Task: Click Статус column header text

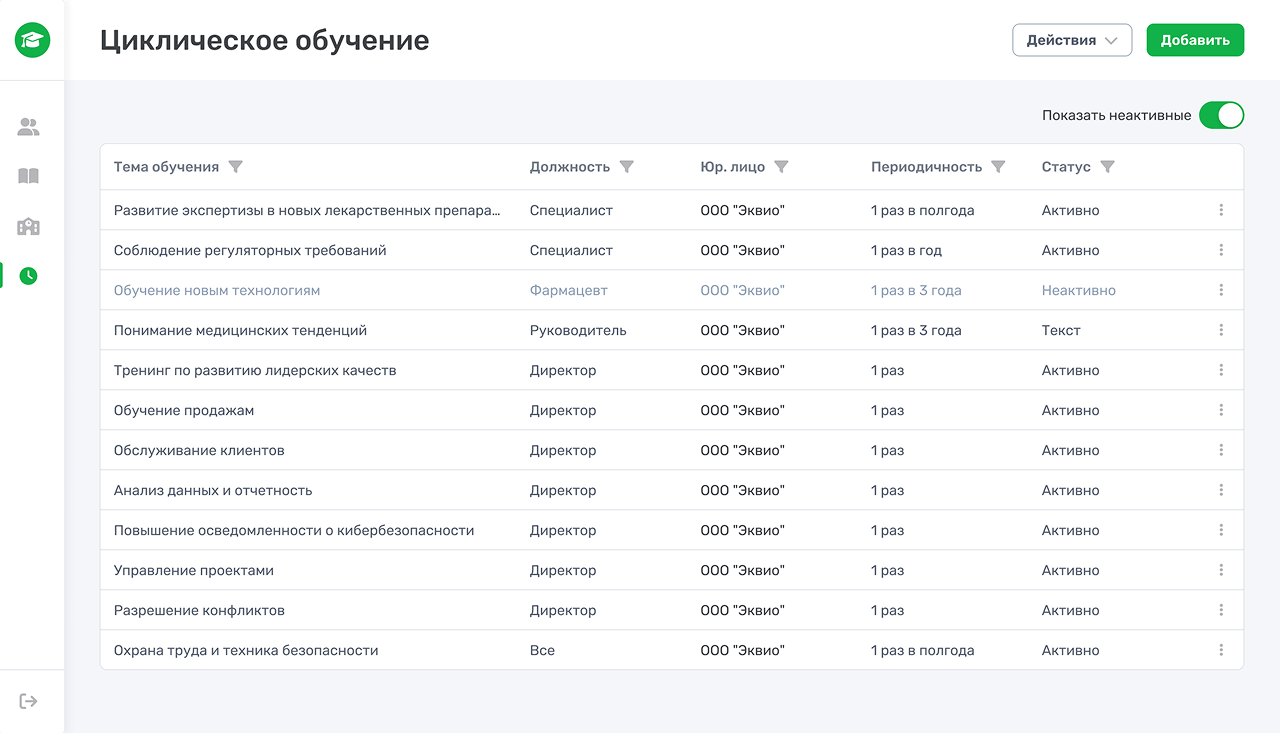Action: click(1066, 167)
